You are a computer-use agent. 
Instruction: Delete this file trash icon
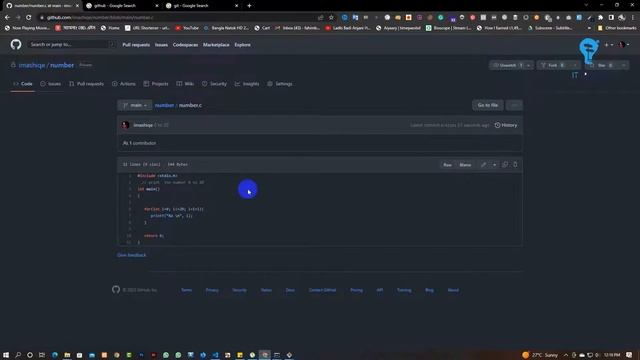[x=516, y=164]
